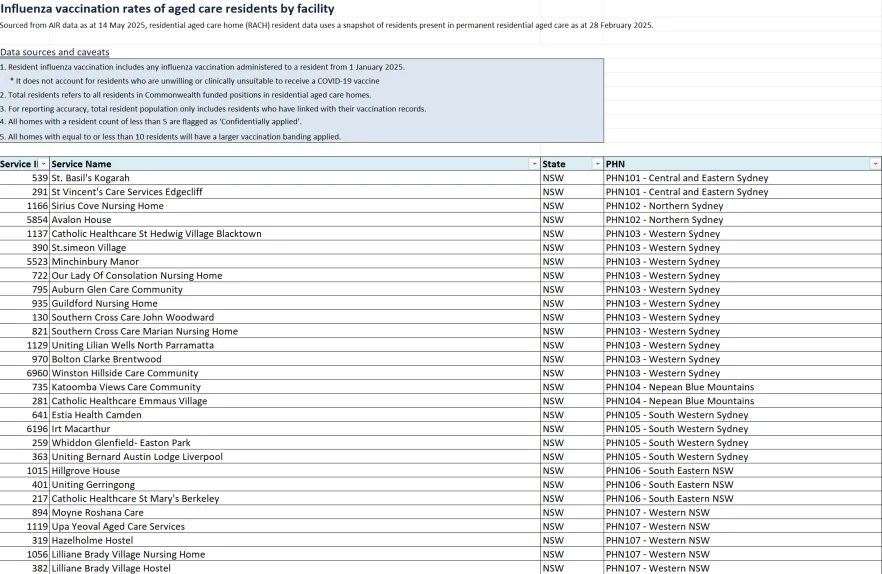This screenshot has height=574, width=882.
Task: Select the 'Bolton Clarke Brentwood' cell
Action: click(x=295, y=359)
